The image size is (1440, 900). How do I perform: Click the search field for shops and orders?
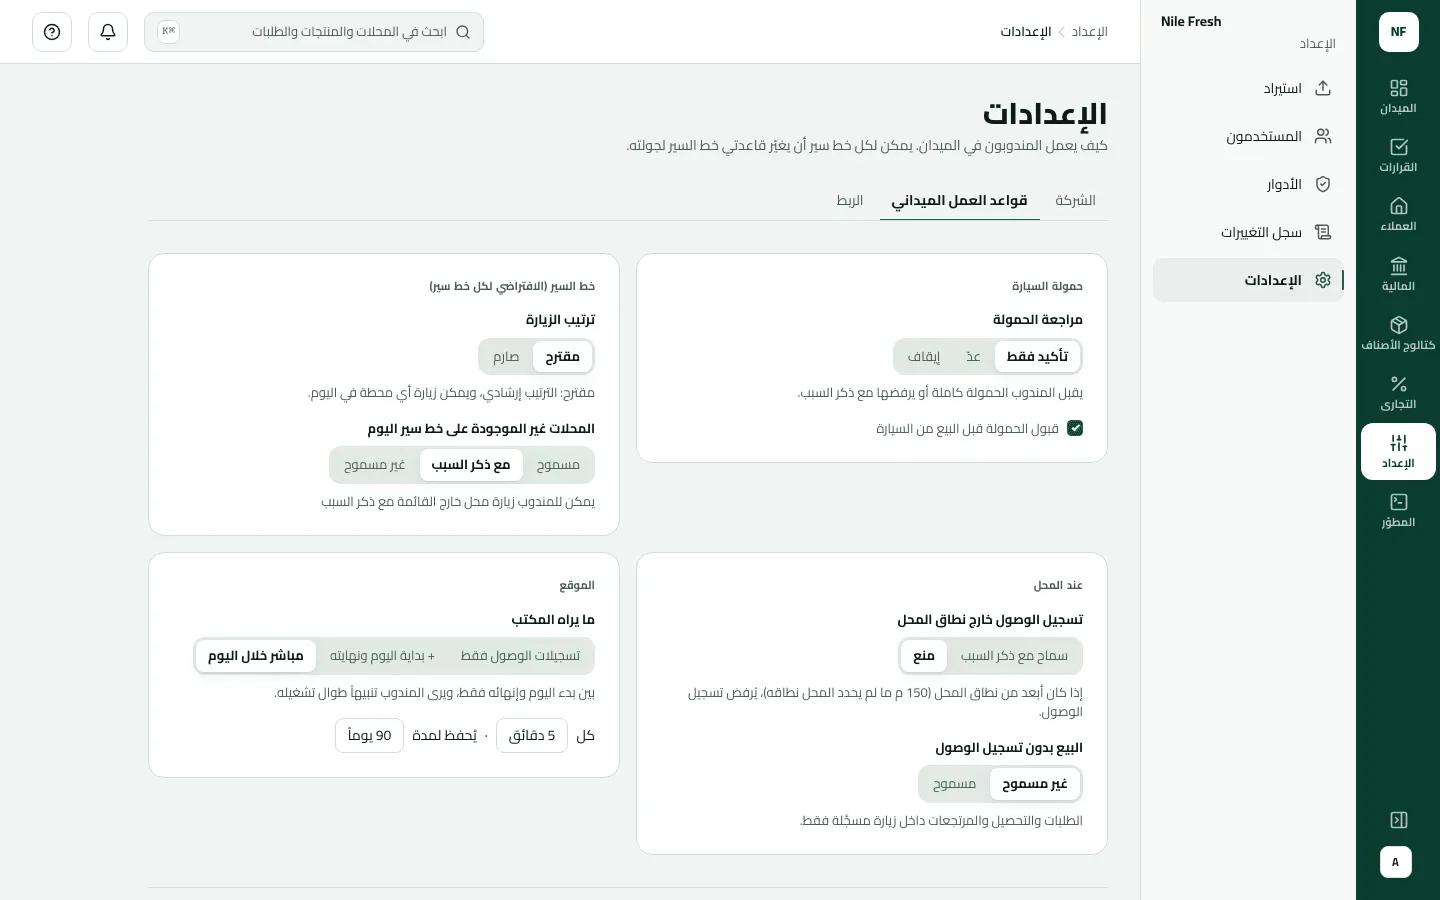pos(314,32)
